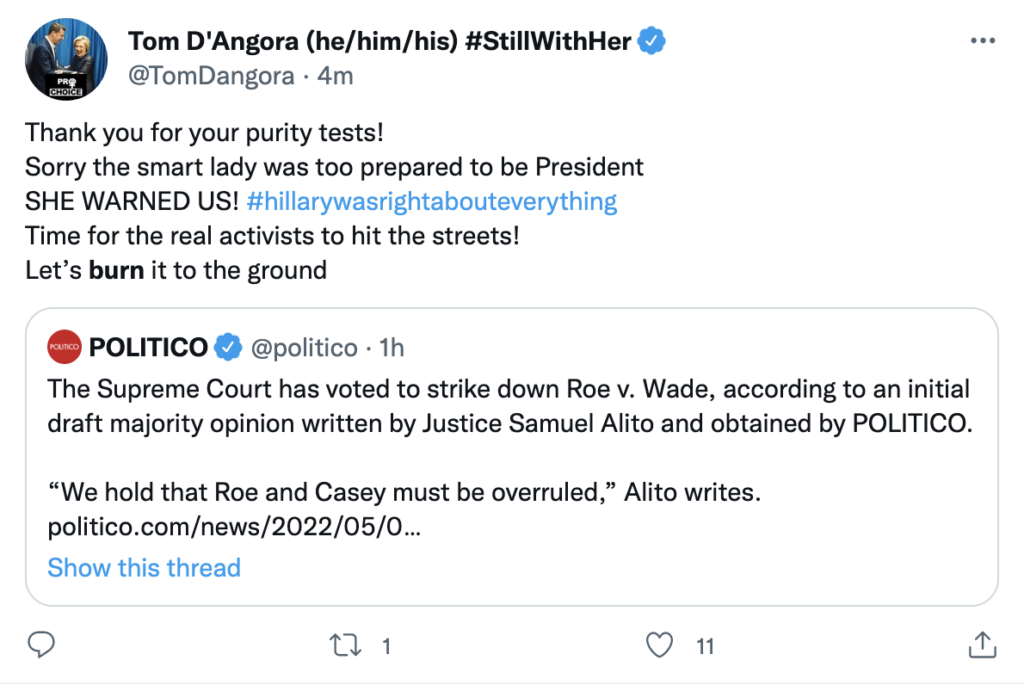Open the @TomDangora handle link
The image size is (1024, 685).
point(212,75)
